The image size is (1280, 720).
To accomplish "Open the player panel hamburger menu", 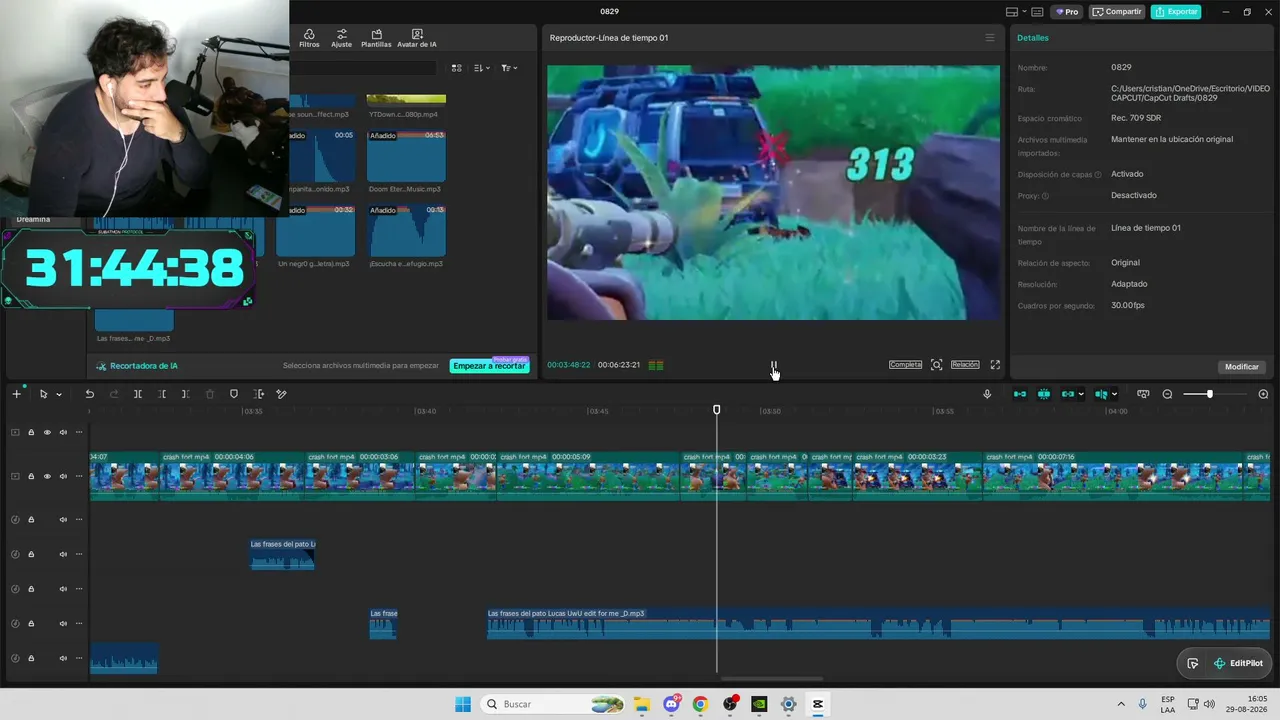I will click(990, 38).
